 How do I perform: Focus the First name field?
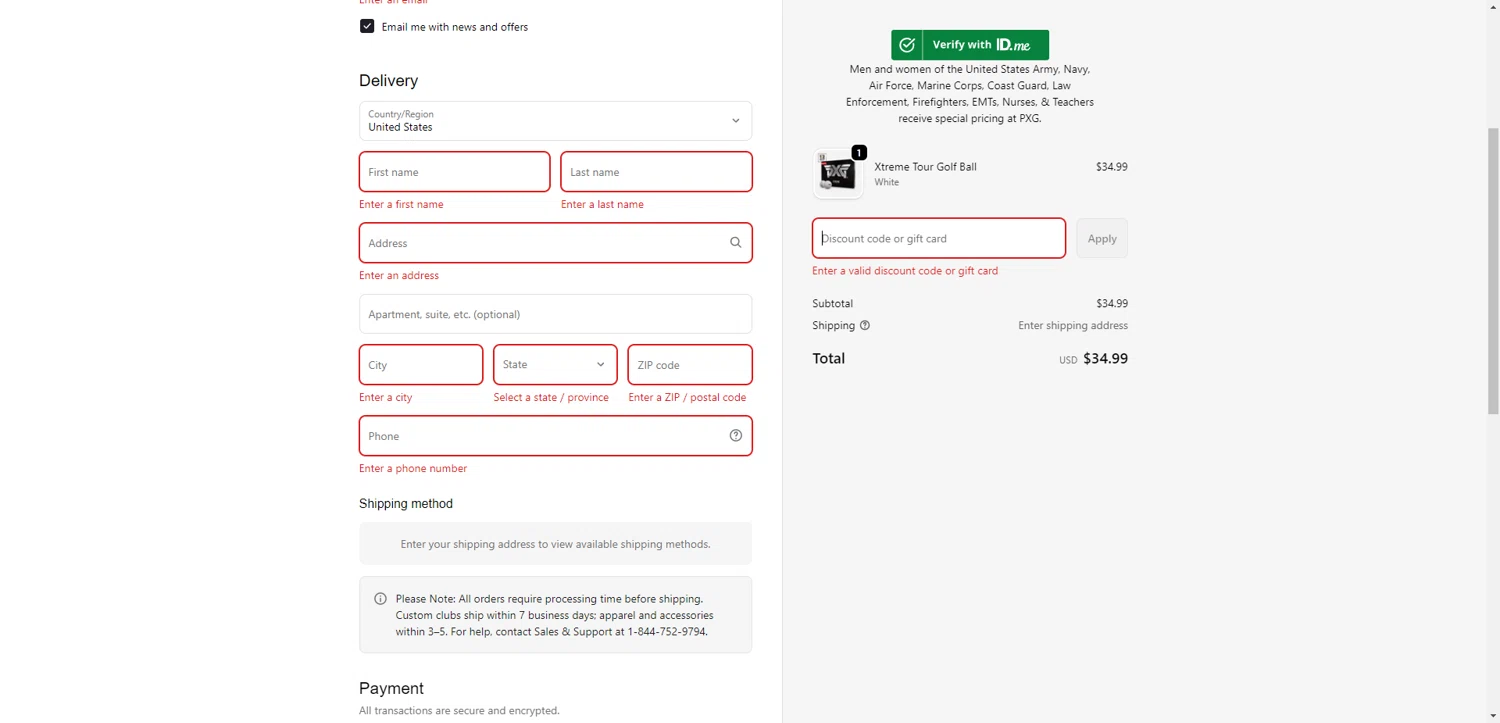click(454, 172)
